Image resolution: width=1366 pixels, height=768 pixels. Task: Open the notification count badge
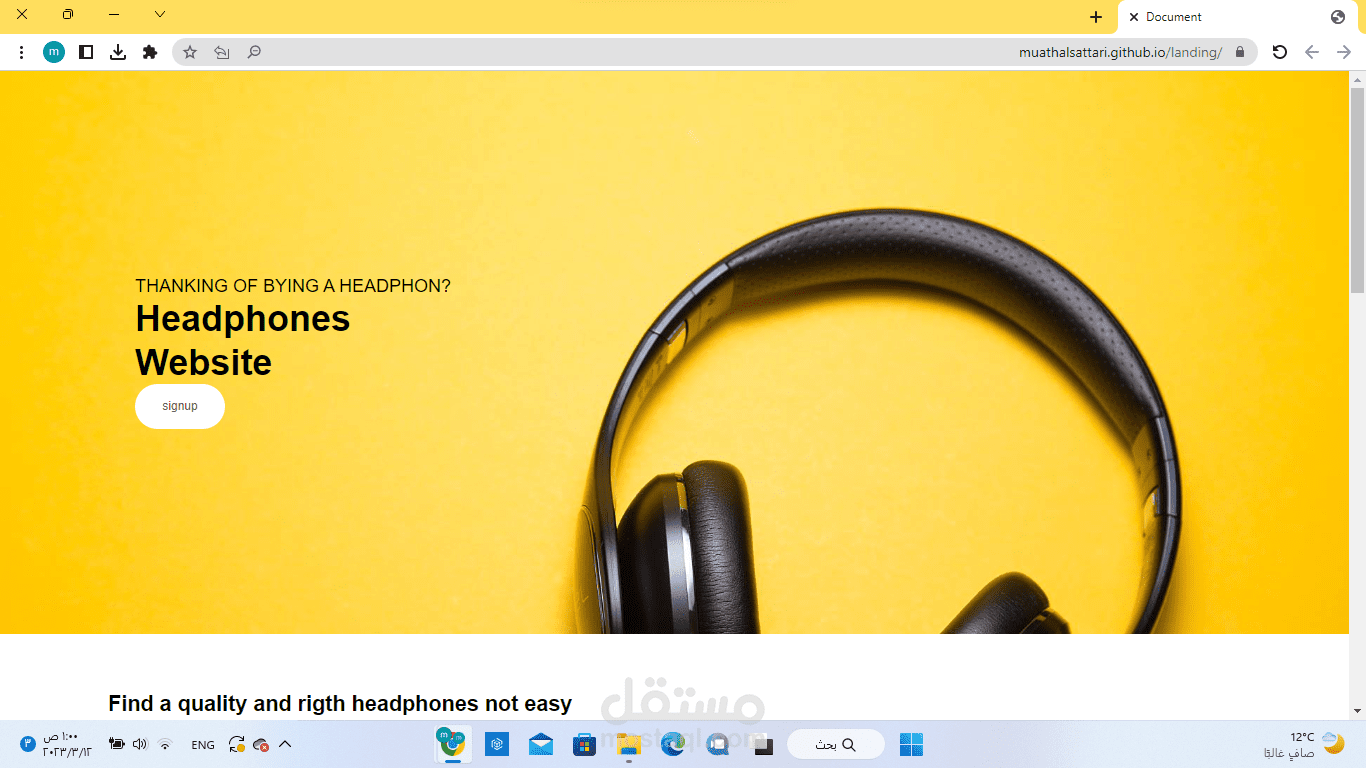[28, 744]
